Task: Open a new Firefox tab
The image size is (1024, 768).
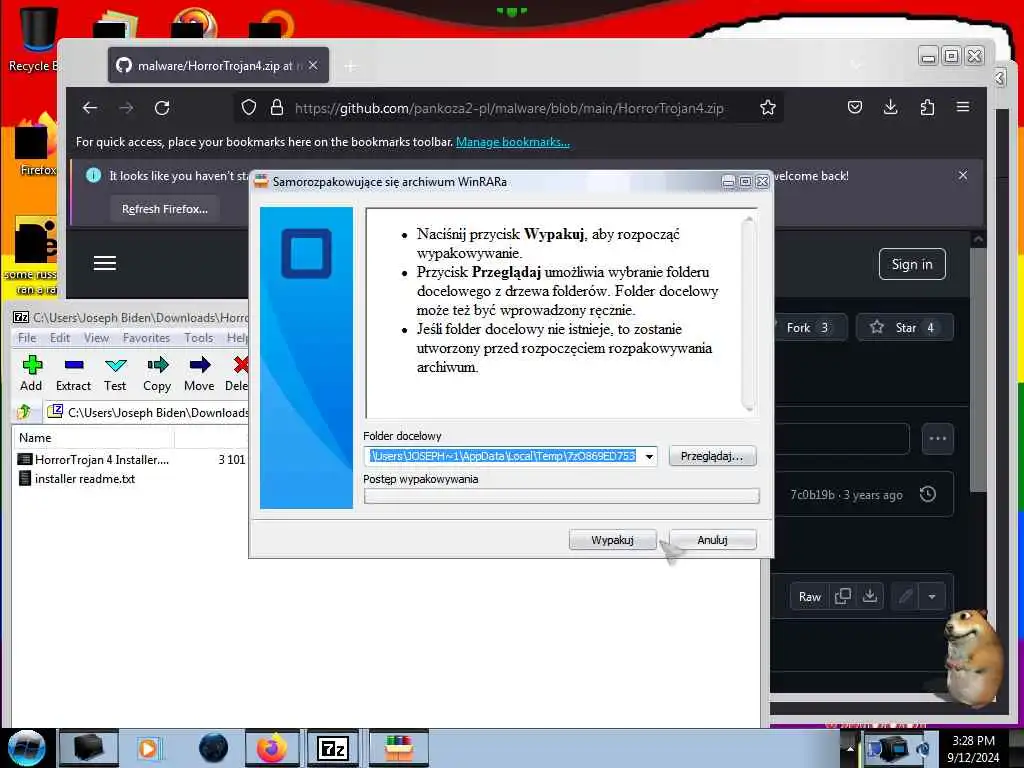Action: [351, 66]
